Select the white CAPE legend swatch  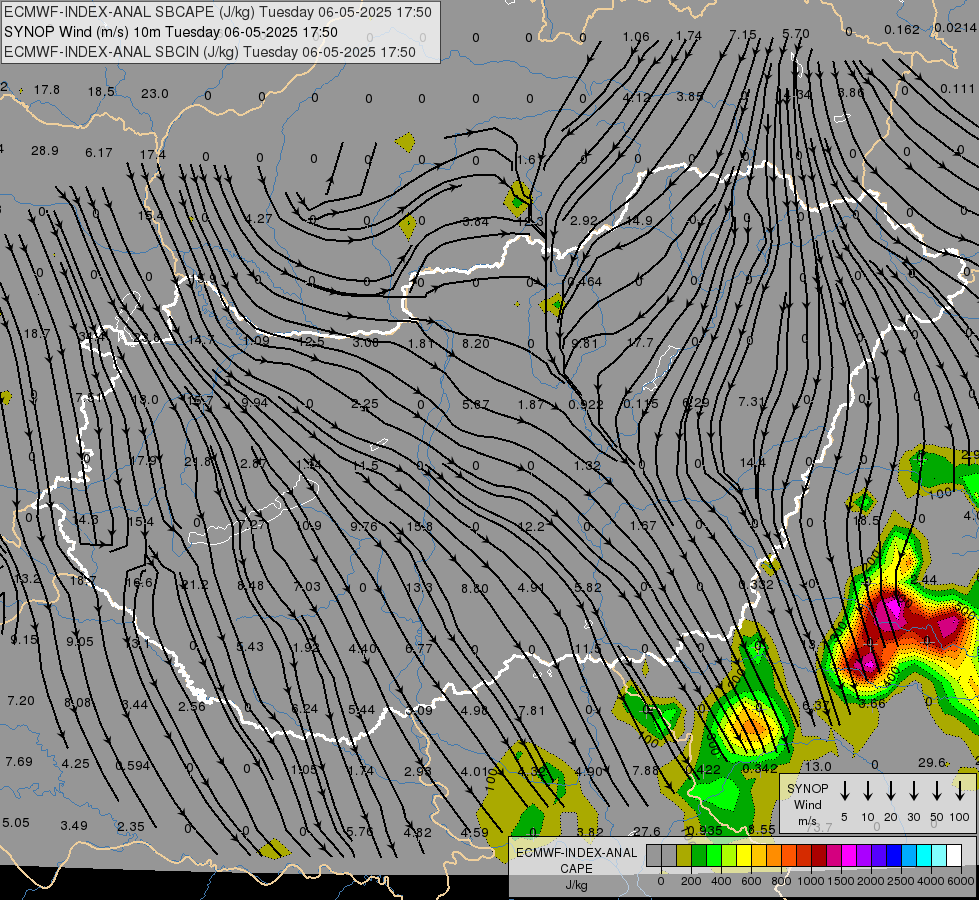click(x=954, y=855)
